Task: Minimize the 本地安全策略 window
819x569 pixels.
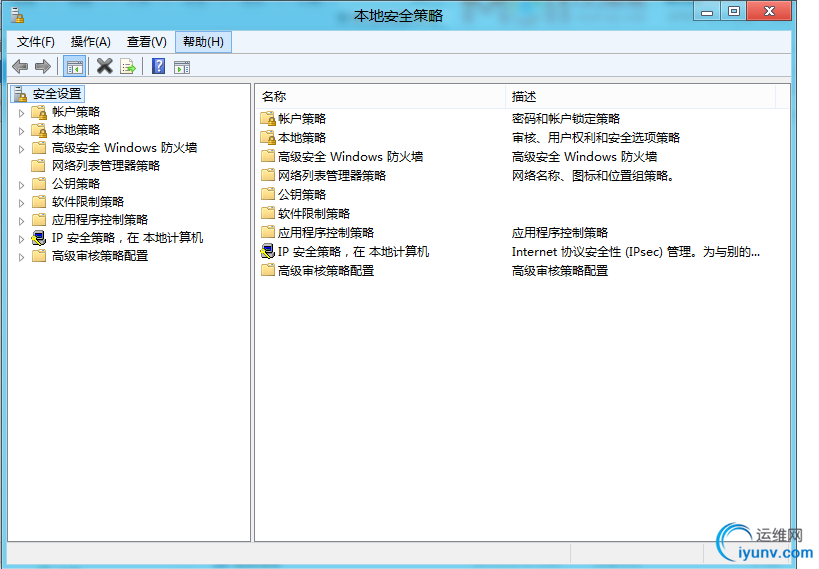Action: tap(707, 11)
